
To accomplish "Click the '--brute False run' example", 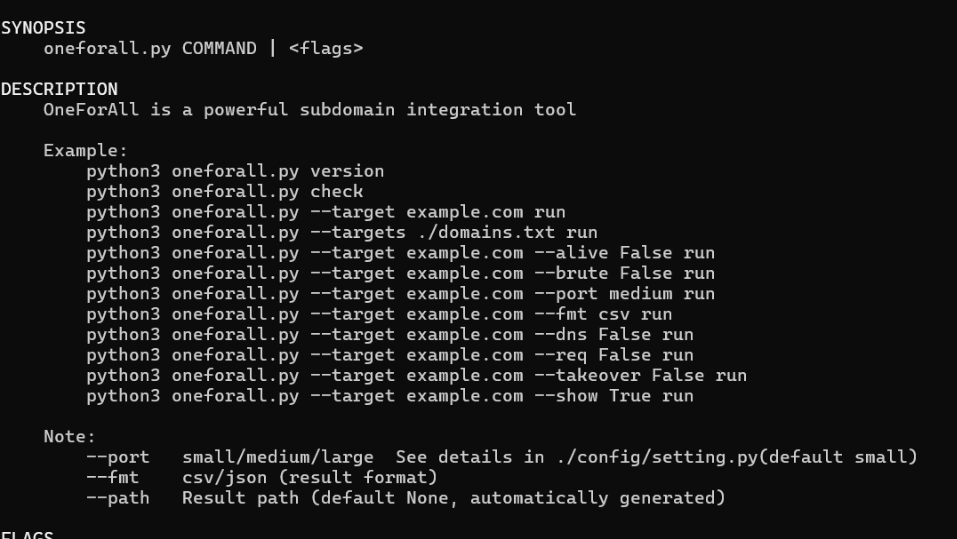I will 400,273.
